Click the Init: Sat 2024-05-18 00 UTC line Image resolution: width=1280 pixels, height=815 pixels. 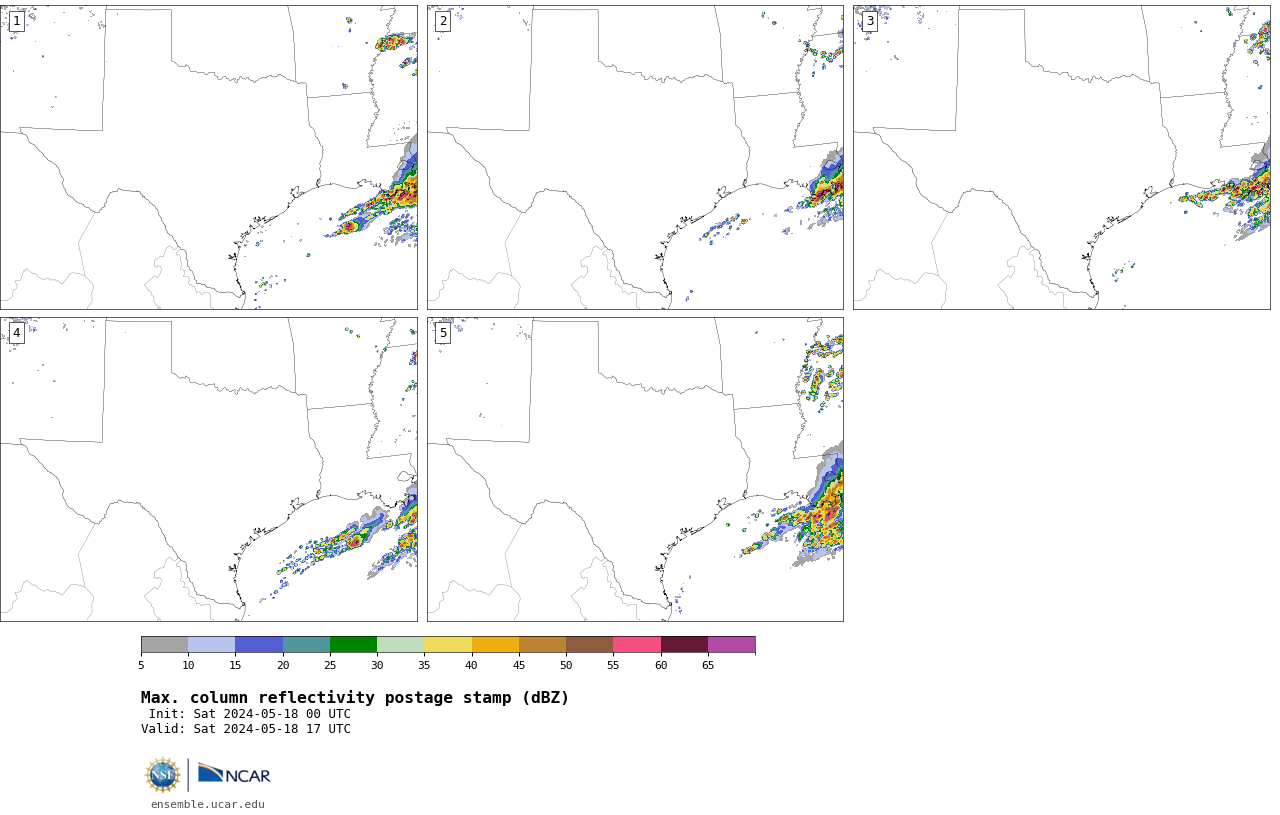[250, 714]
